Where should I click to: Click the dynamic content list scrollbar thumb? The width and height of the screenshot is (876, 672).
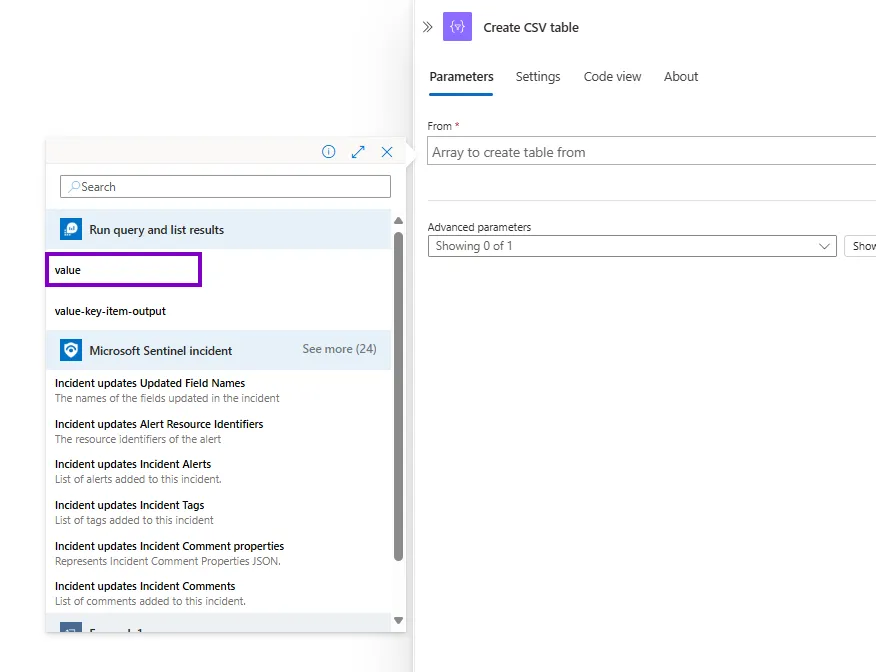pos(398,396)
